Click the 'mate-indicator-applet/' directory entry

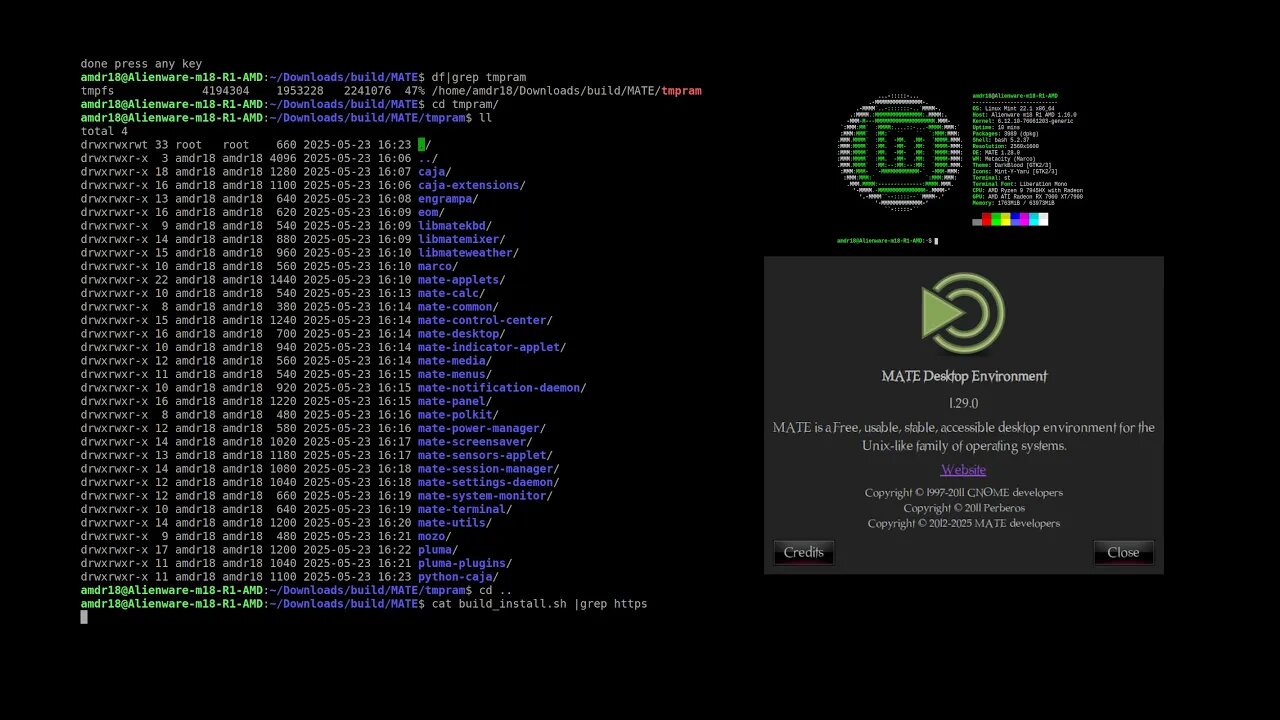(x=492, y=347)
